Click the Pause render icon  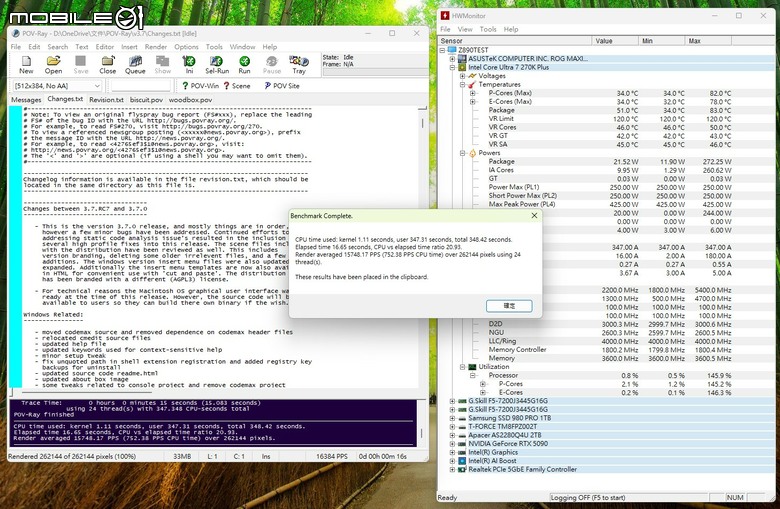[x=272, y=65]
